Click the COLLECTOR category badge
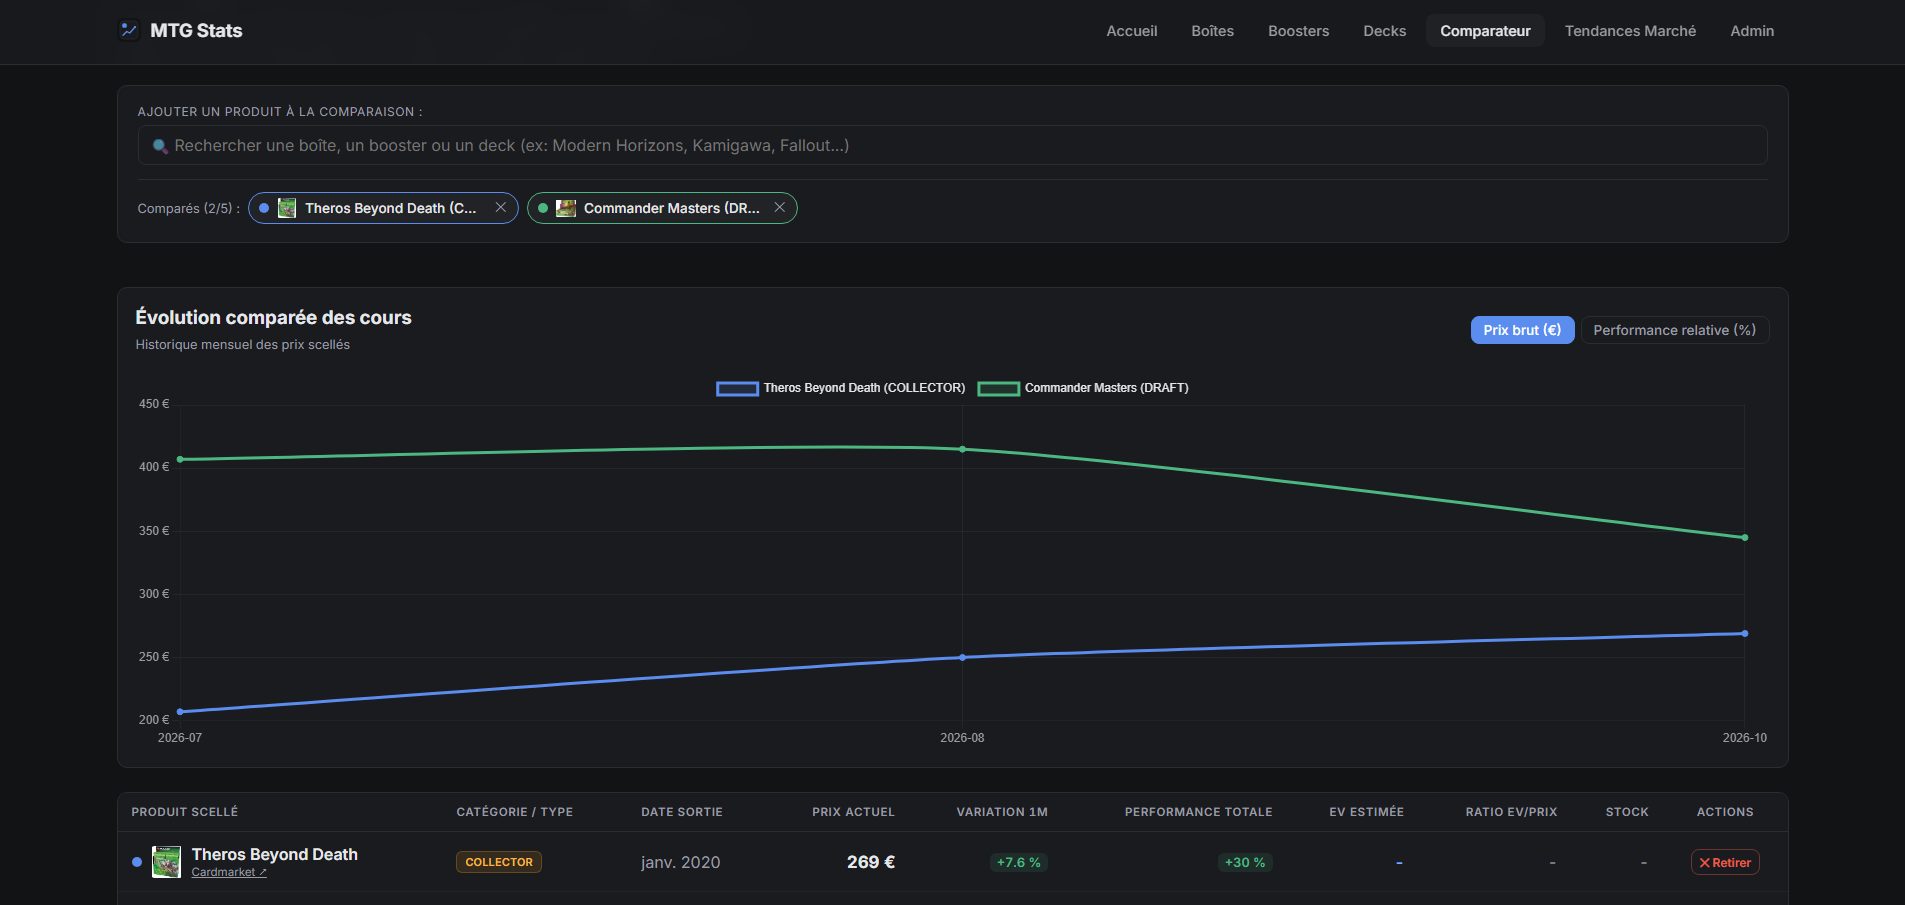This screenshot has width=1905, height=905. [499, 862]
